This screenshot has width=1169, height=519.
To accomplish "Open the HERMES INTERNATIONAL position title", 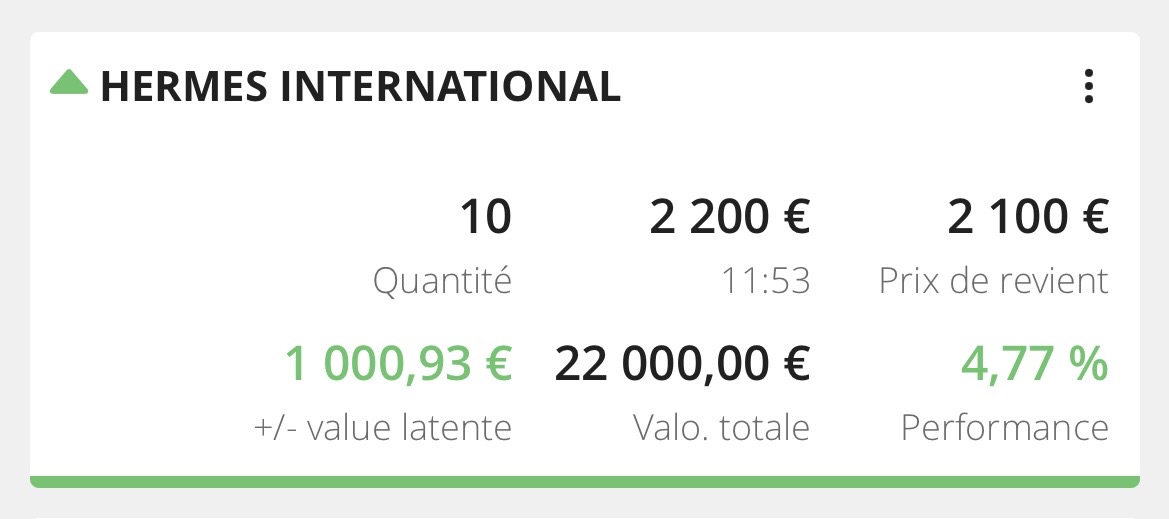I will (x=360, y=87).
